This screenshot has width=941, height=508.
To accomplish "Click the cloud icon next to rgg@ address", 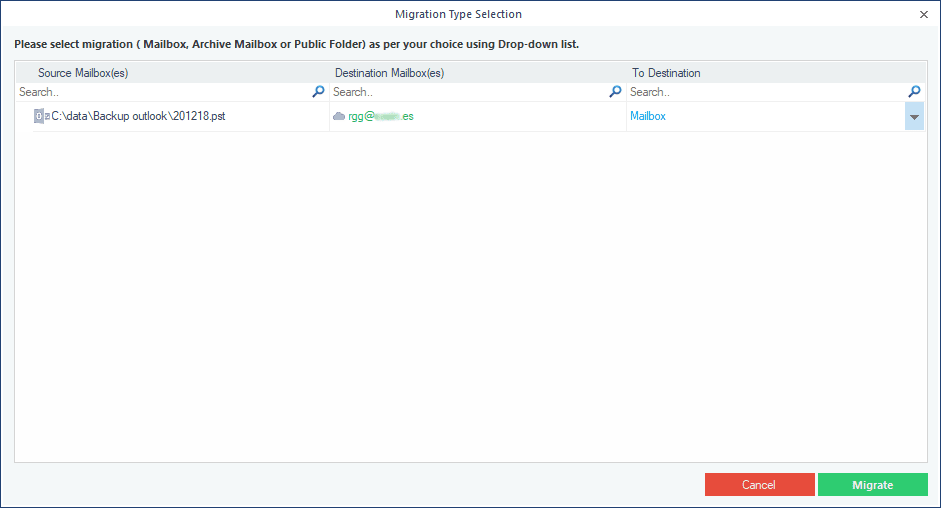I will coord(339,116).
